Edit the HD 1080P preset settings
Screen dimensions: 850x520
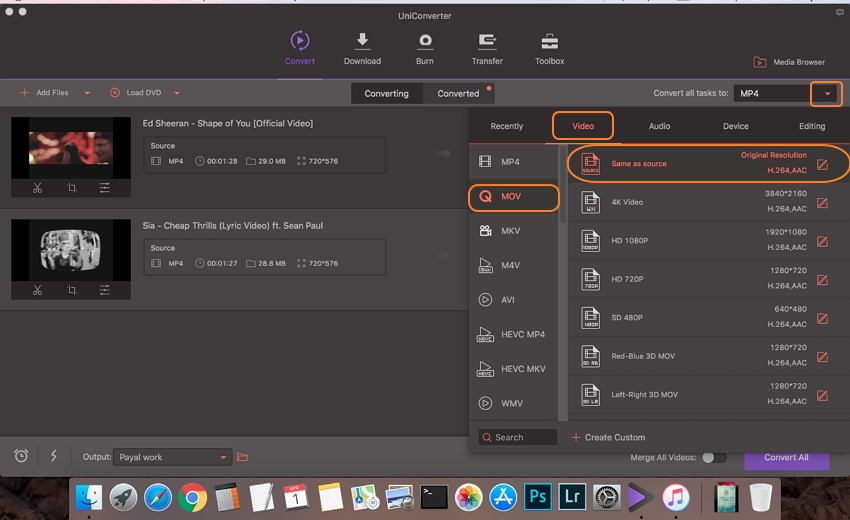click(822, 241)
